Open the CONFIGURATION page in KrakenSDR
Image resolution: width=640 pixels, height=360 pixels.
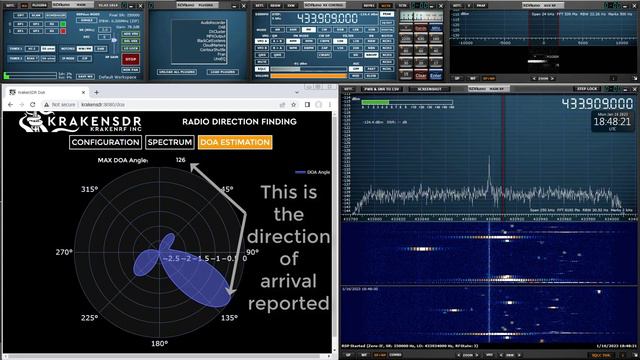(x=105, y=142)
